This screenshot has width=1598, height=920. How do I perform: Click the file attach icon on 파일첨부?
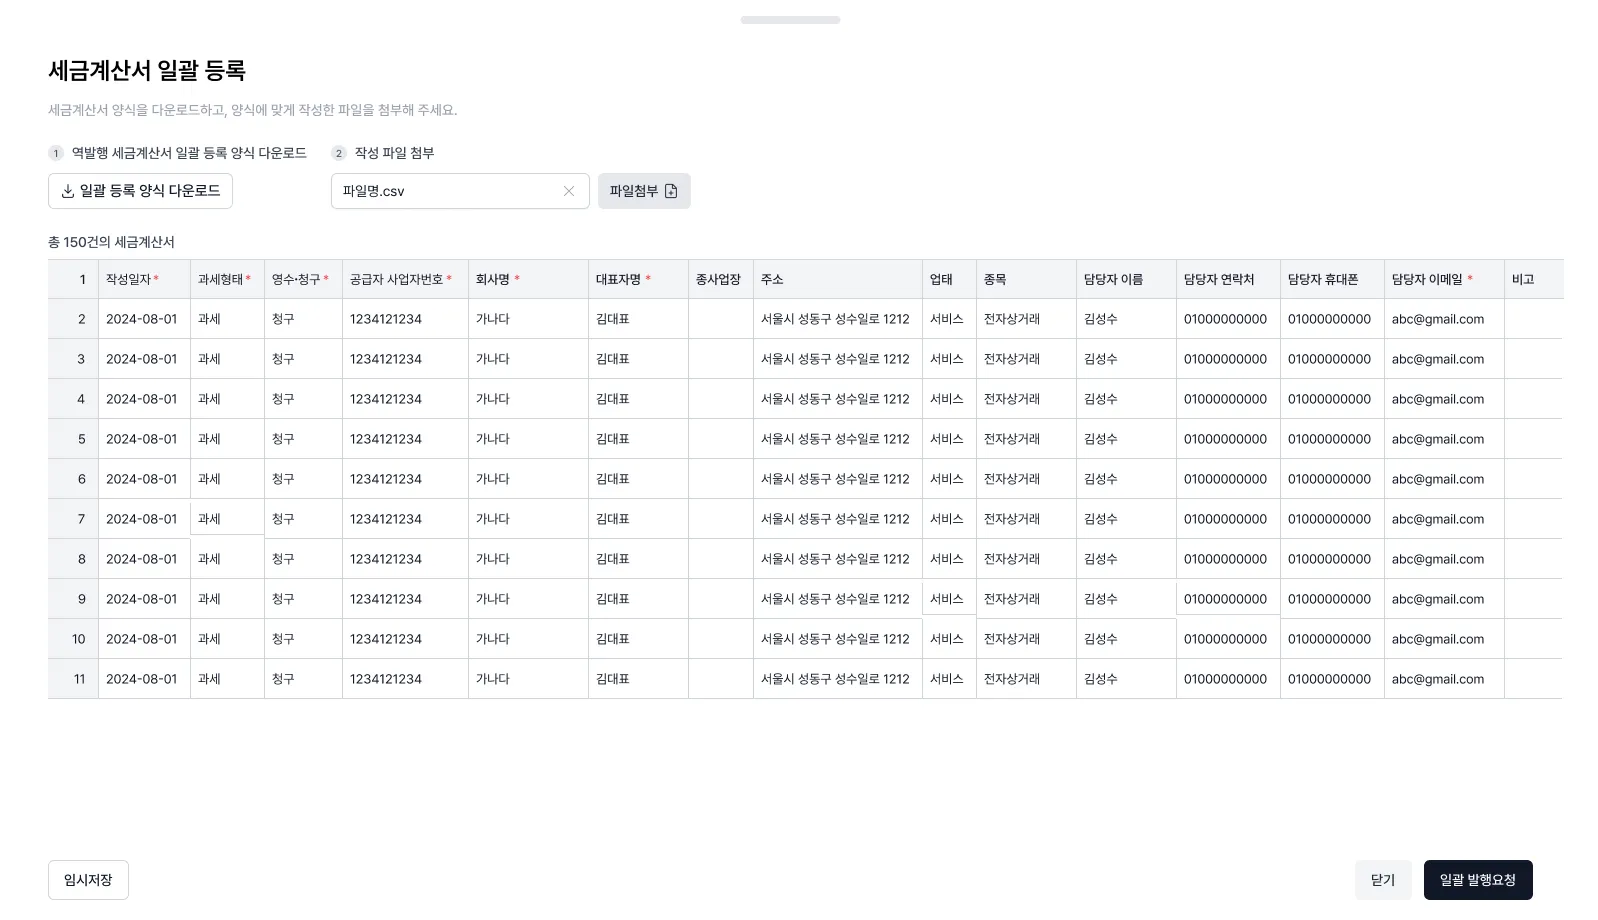coord(671,191)
